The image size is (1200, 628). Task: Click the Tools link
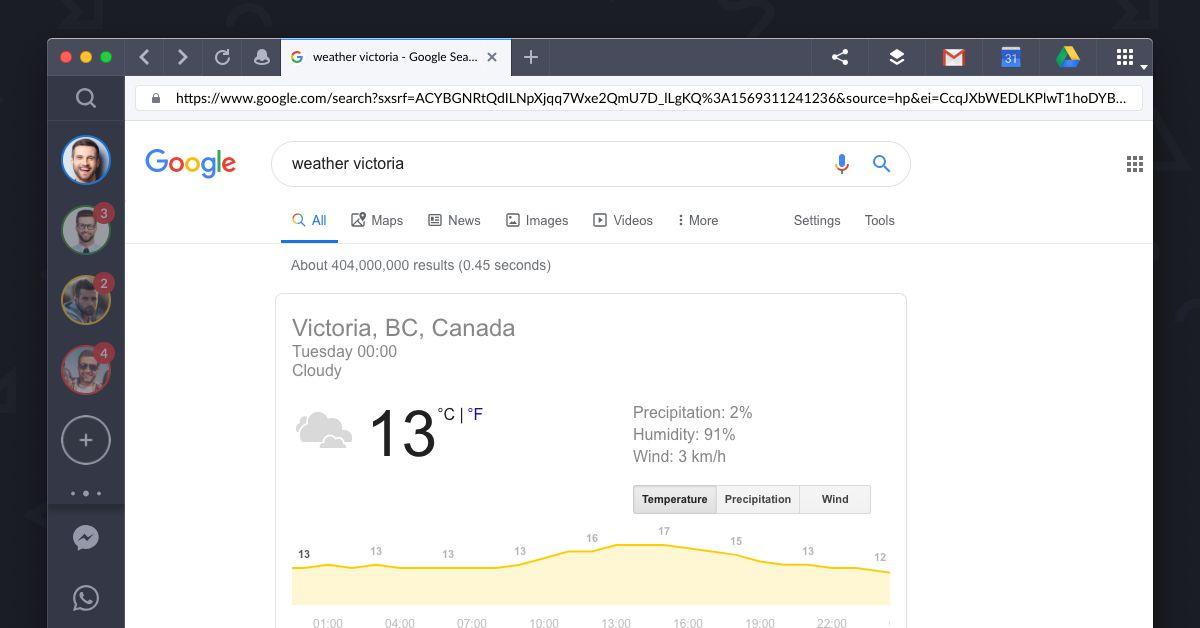pyautogui.click(x=880, y=220)
